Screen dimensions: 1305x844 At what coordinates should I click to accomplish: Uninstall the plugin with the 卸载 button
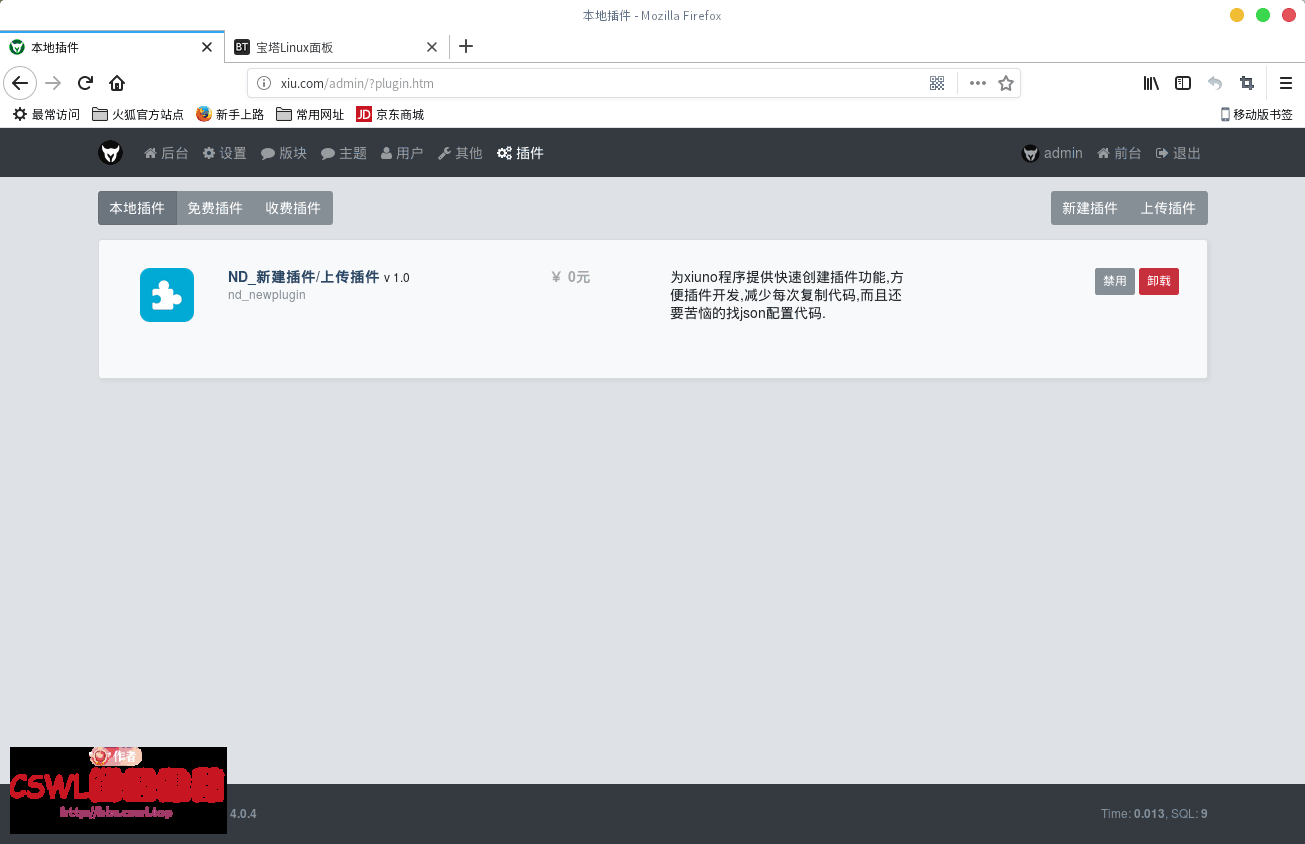tap(1158, 281)
